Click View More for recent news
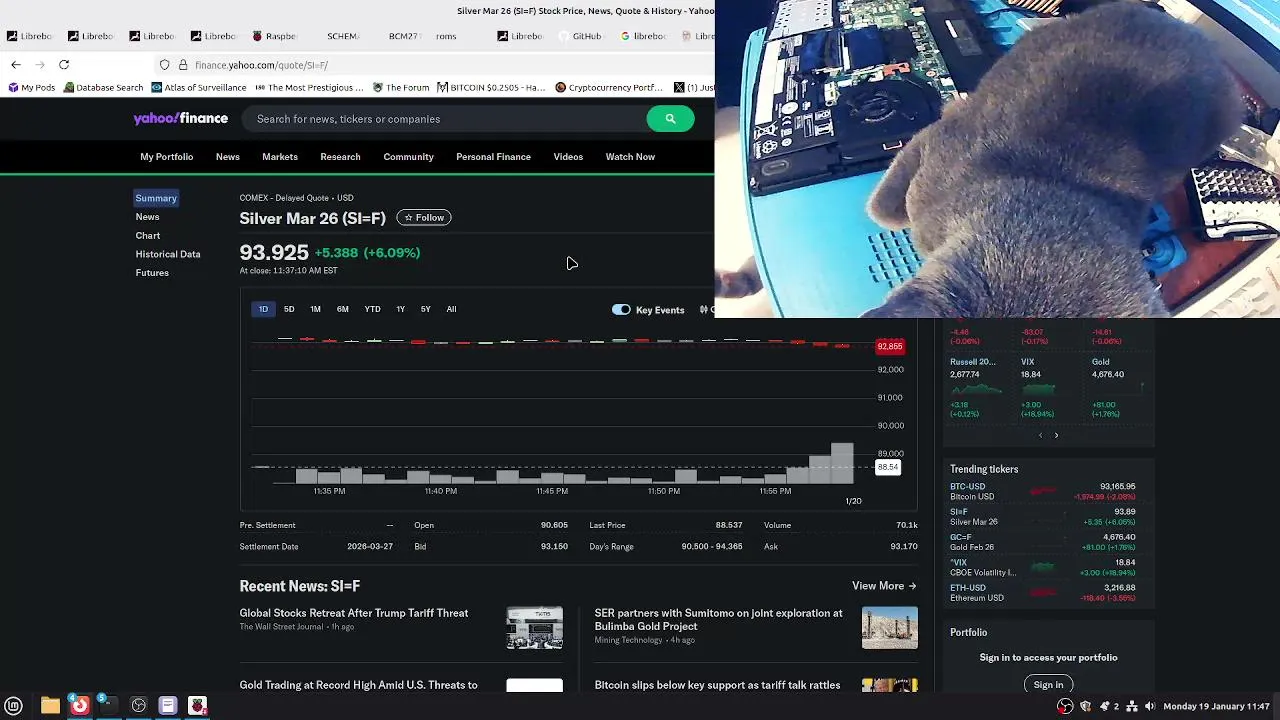Screen dimensions: 1280x720 884,586
